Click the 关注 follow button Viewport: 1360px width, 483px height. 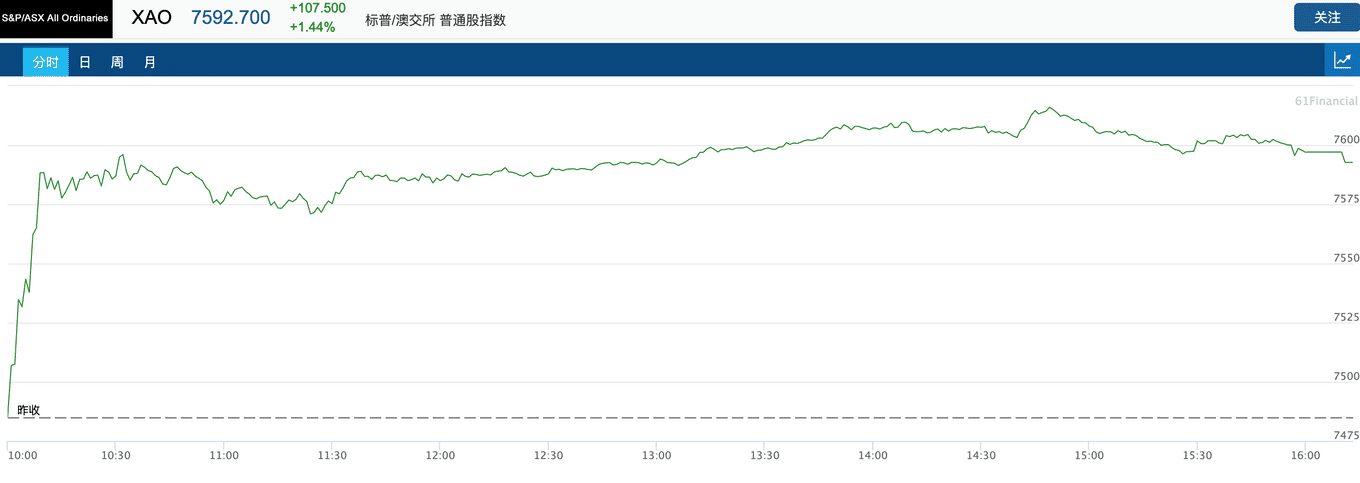1327,17
